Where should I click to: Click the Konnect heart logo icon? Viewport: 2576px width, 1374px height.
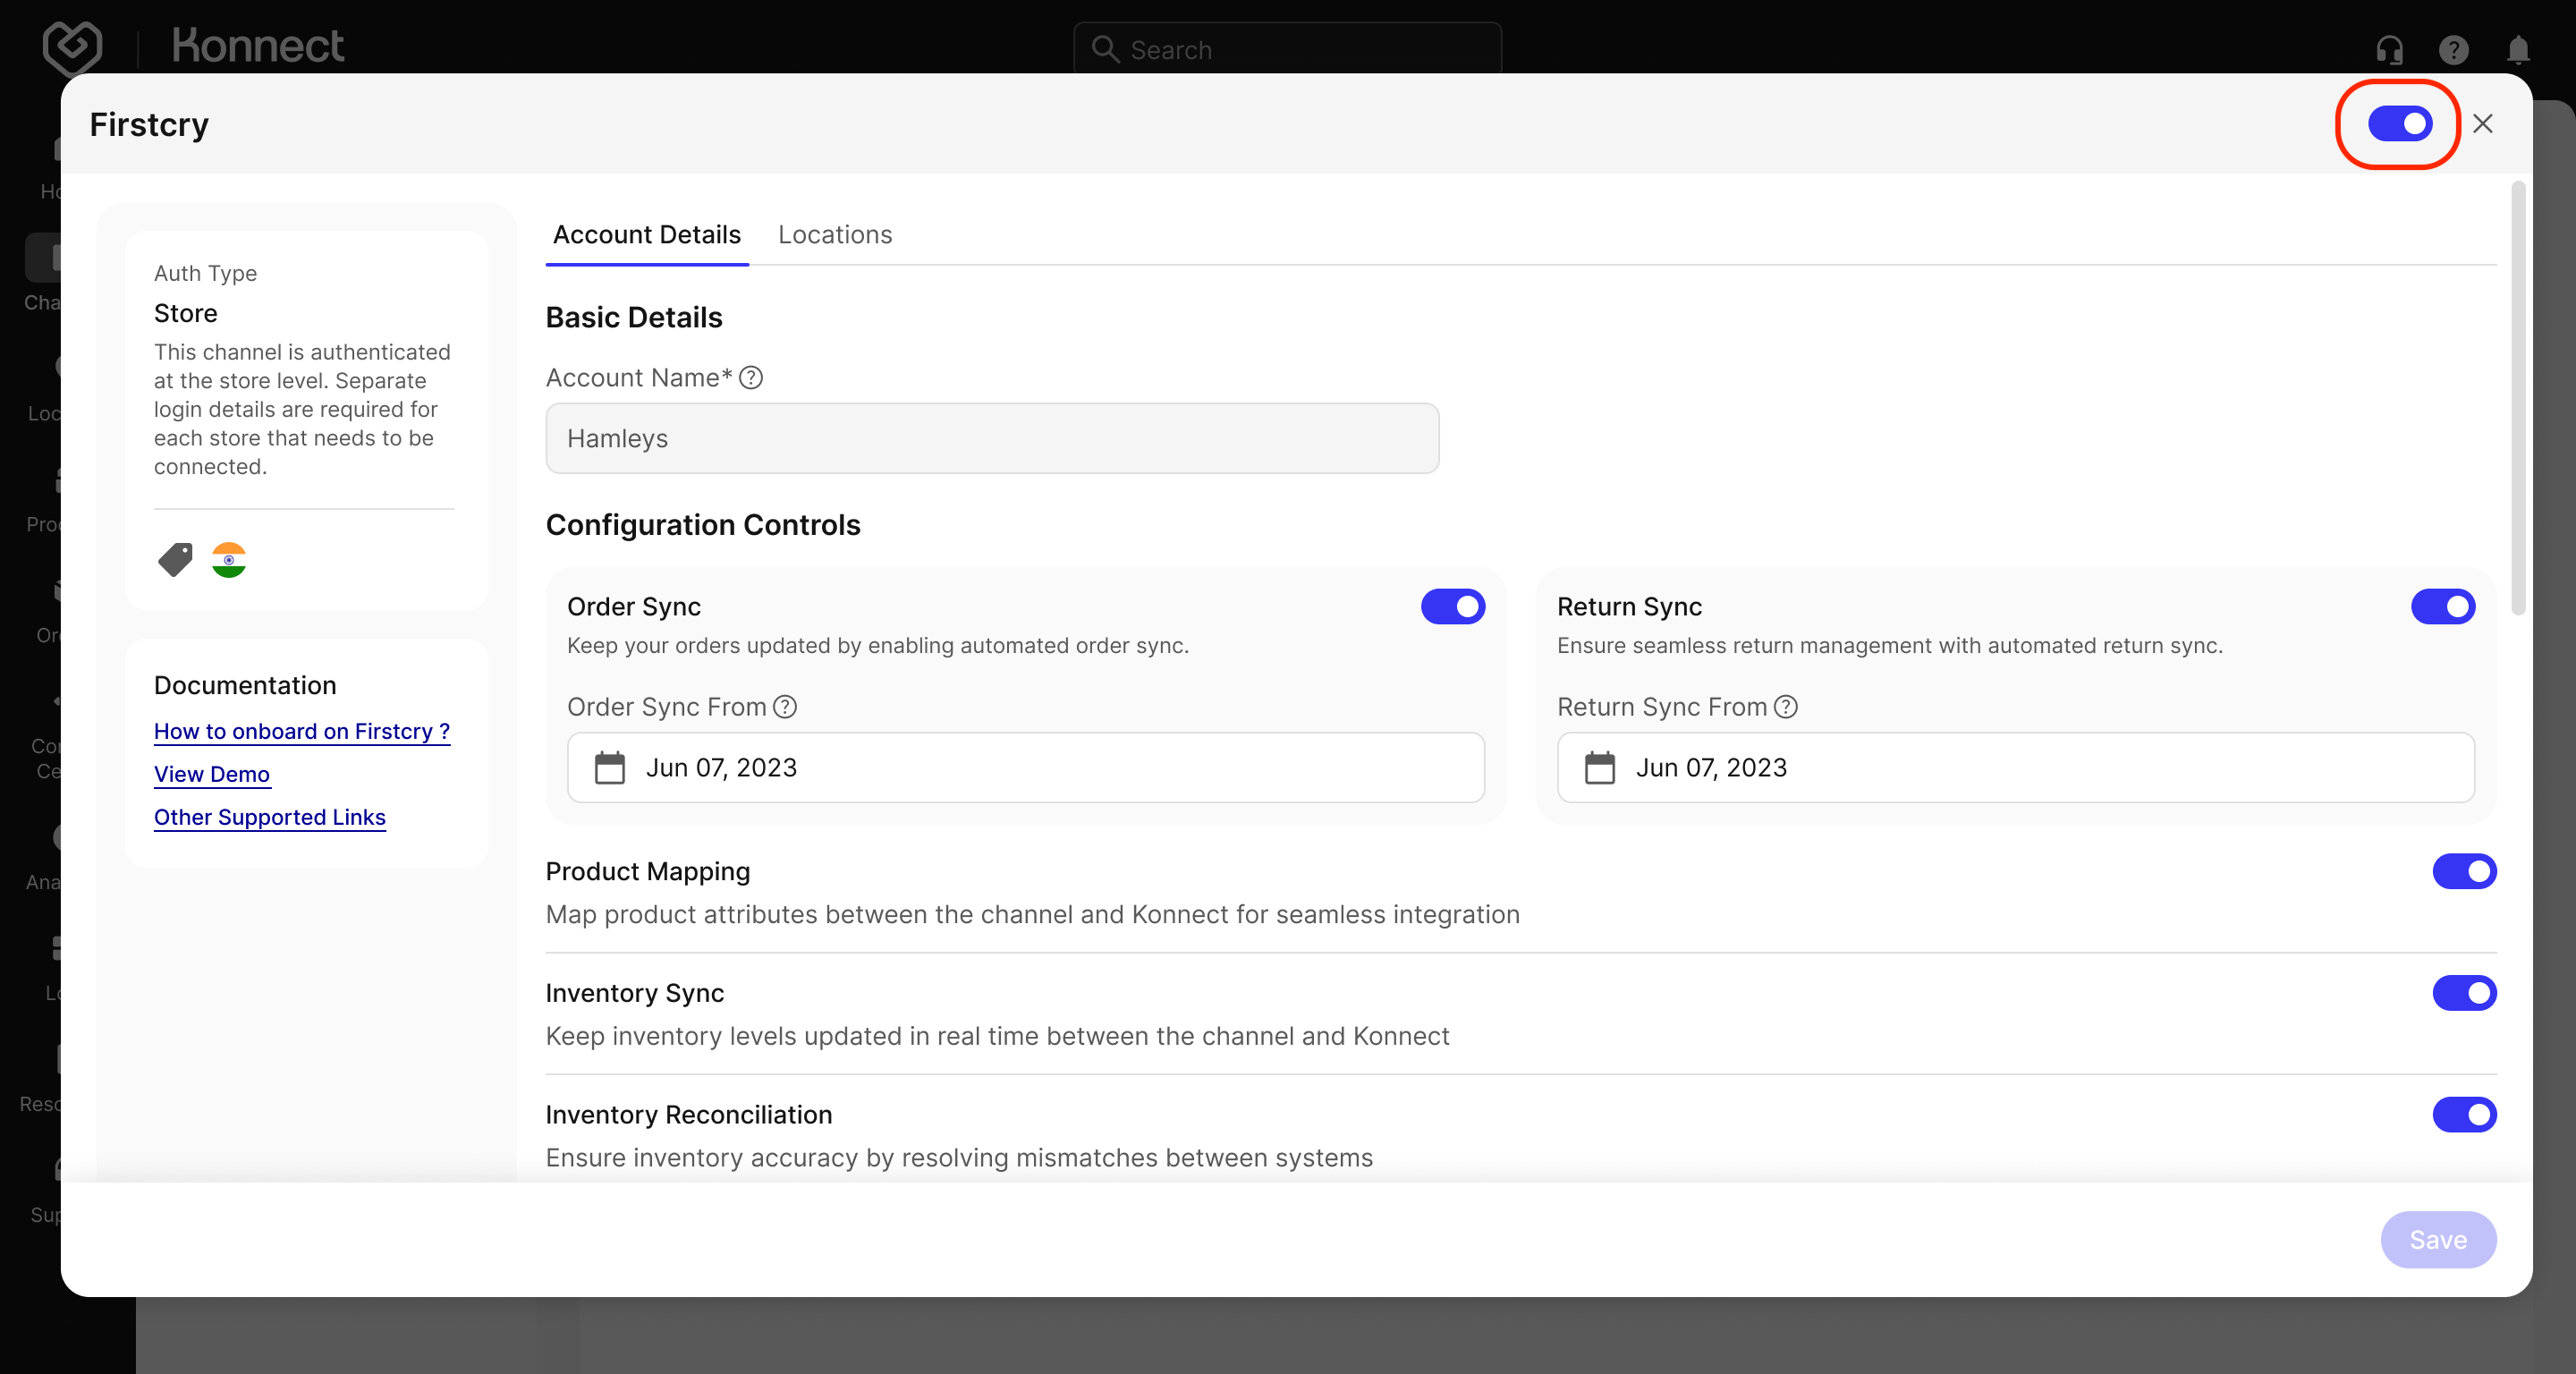coord(73,47)
